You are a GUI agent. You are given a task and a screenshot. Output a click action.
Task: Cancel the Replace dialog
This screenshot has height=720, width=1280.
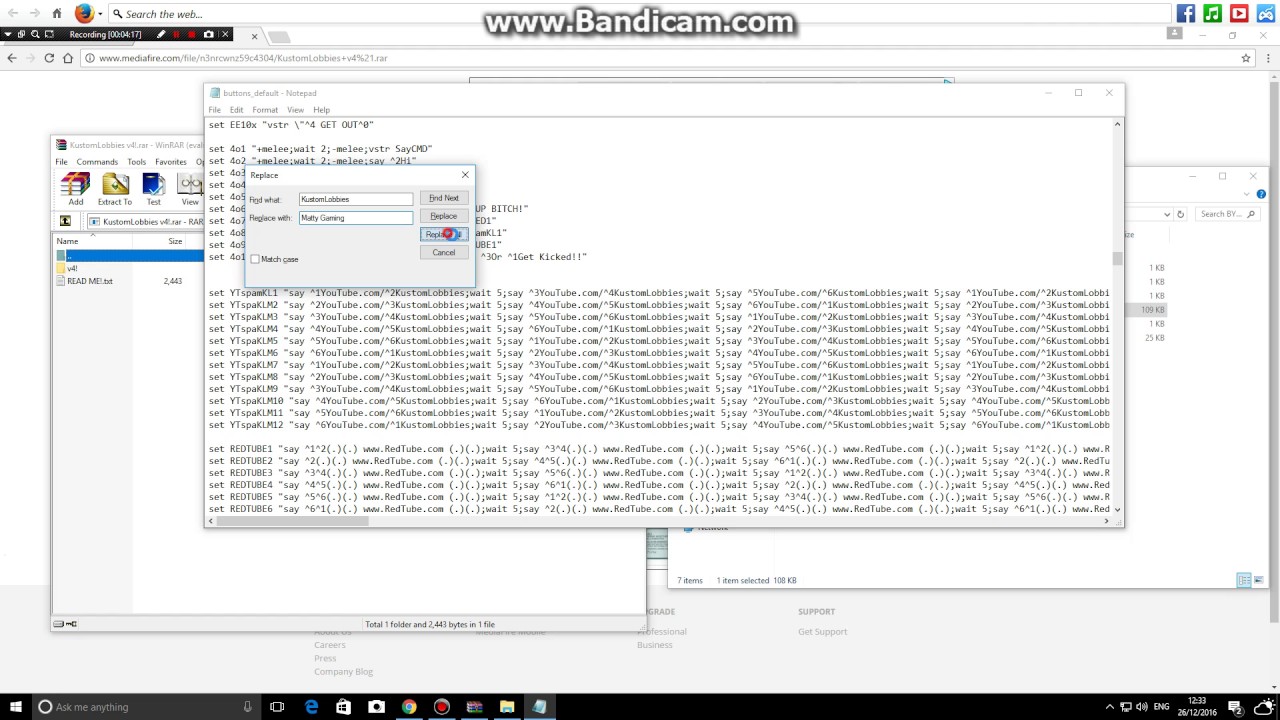(444, 253)
